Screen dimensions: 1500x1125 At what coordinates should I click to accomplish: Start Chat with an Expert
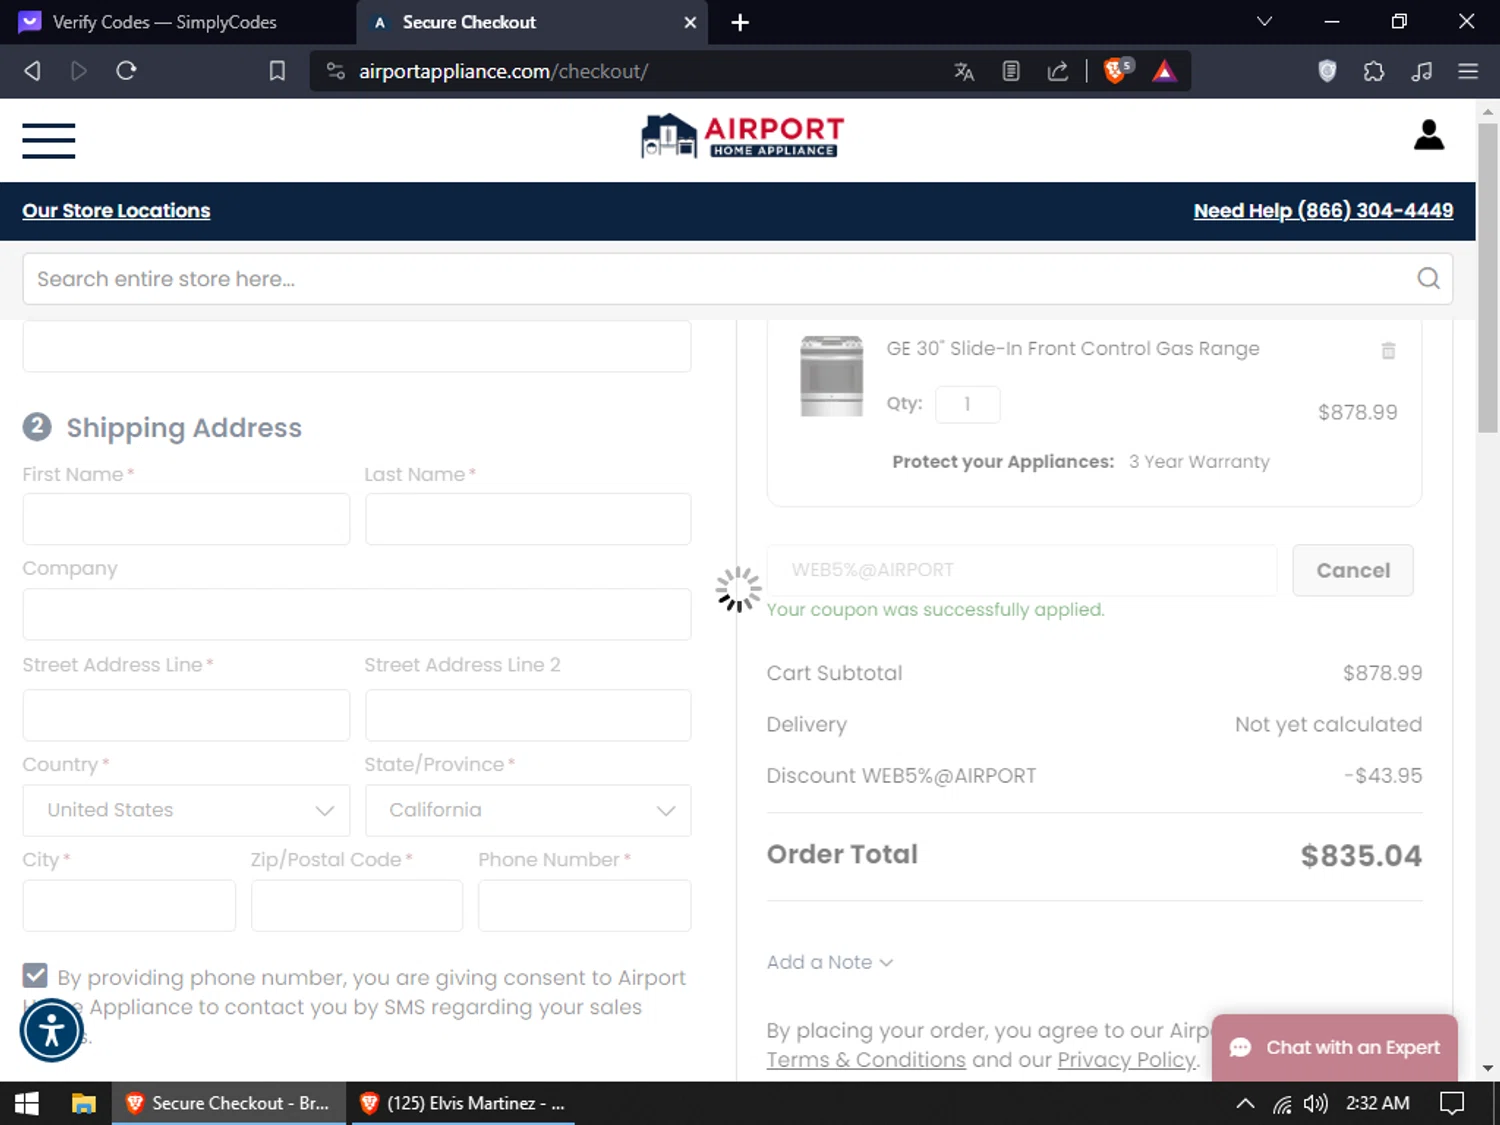click(x=1335, y=1047)
